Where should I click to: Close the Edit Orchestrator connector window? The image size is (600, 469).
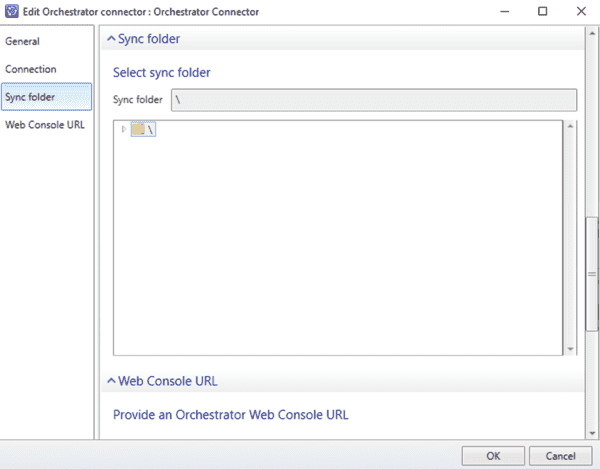581,11
